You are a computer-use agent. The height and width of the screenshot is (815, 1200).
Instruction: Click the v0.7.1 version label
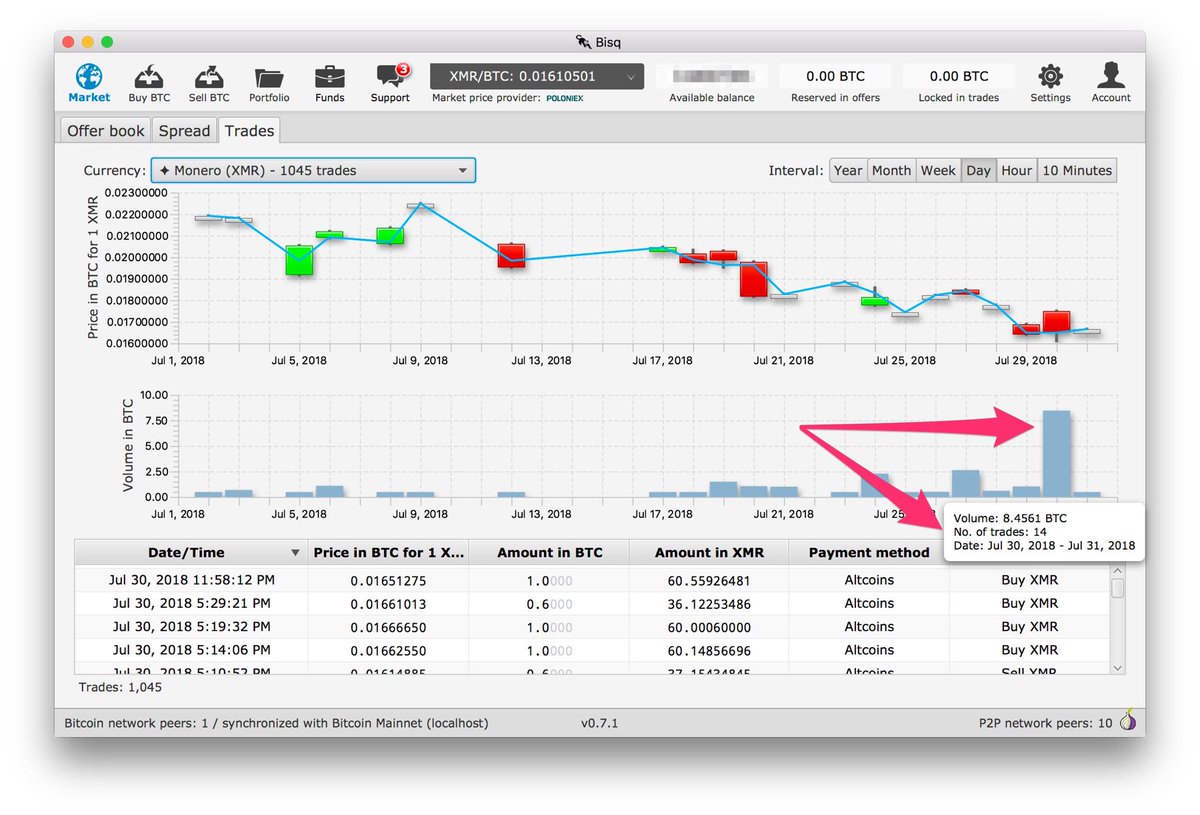pyautogui.click(x=599, y=722)
